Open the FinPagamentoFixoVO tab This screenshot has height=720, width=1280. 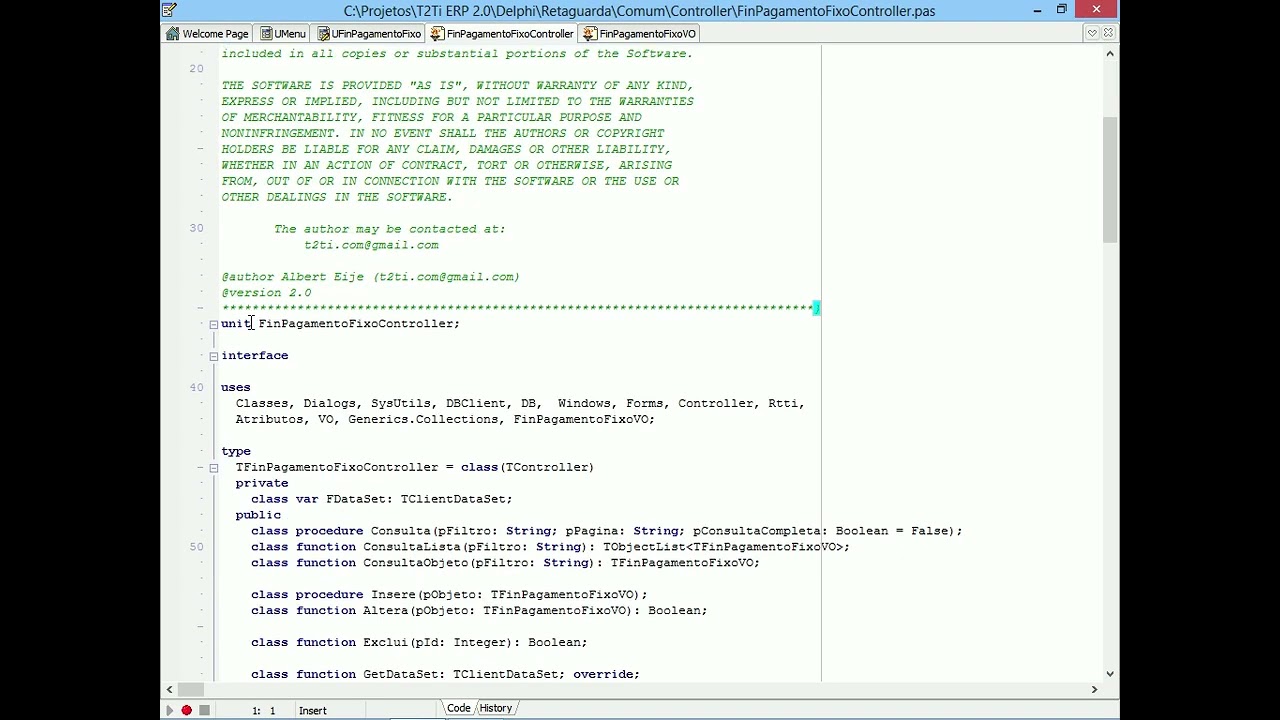[x=639, y=34]
